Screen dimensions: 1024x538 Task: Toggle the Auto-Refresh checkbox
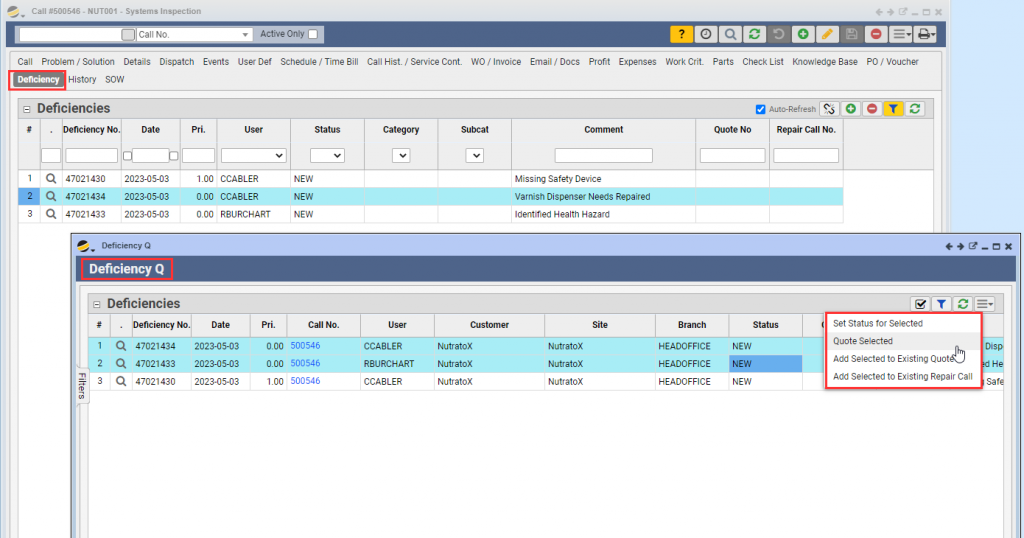pyautogui.click(x=761, y=108)
